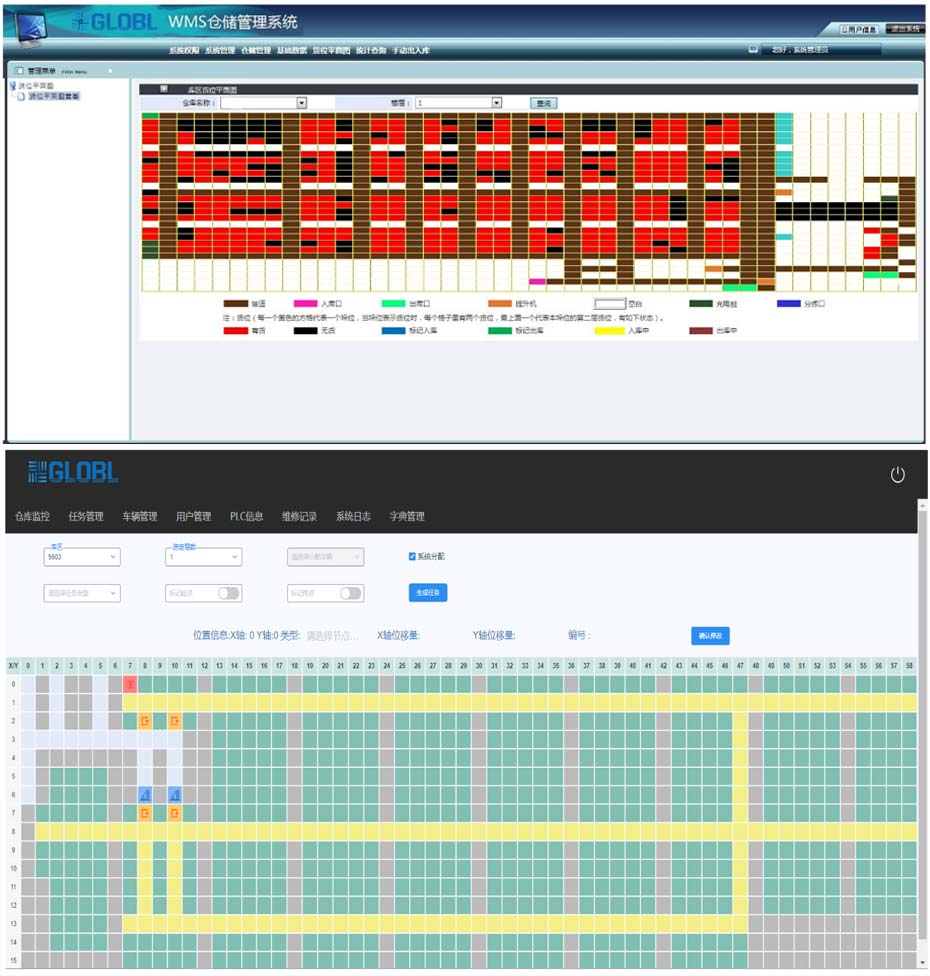Expand the 选择任务类型 dropdown
Viewport: 930px width, 976px height.
click(81, 593)
